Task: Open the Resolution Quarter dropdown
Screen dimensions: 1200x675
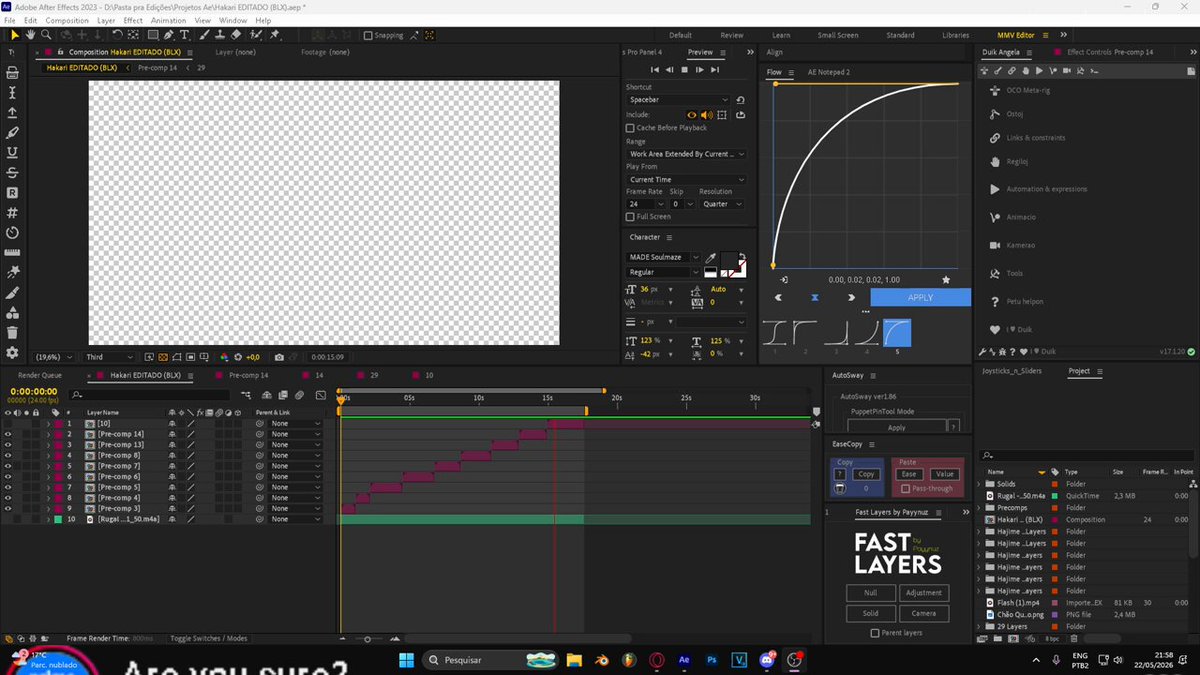Action: point(722,204)
